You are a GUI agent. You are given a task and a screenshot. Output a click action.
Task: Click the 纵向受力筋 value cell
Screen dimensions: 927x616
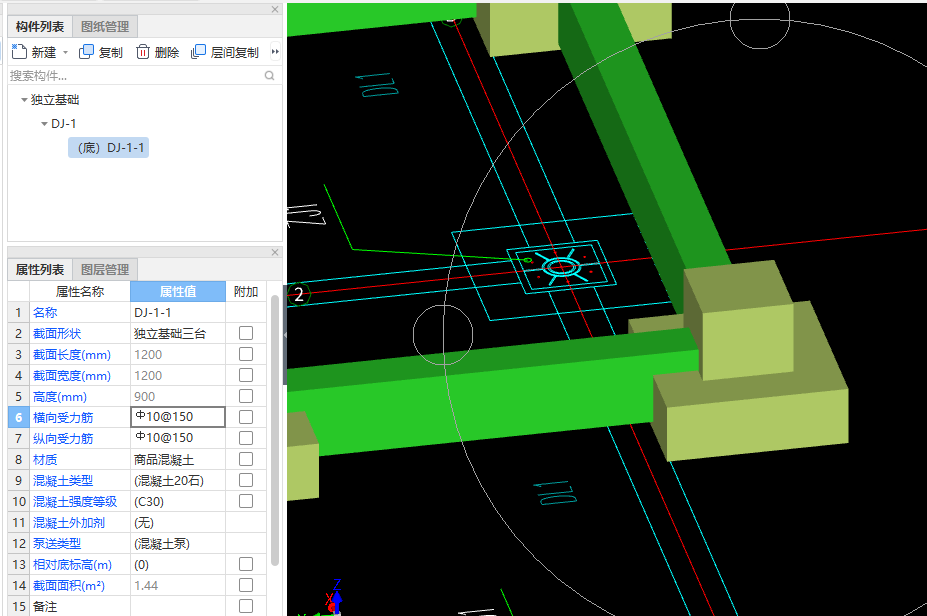(x=178, y=438)
